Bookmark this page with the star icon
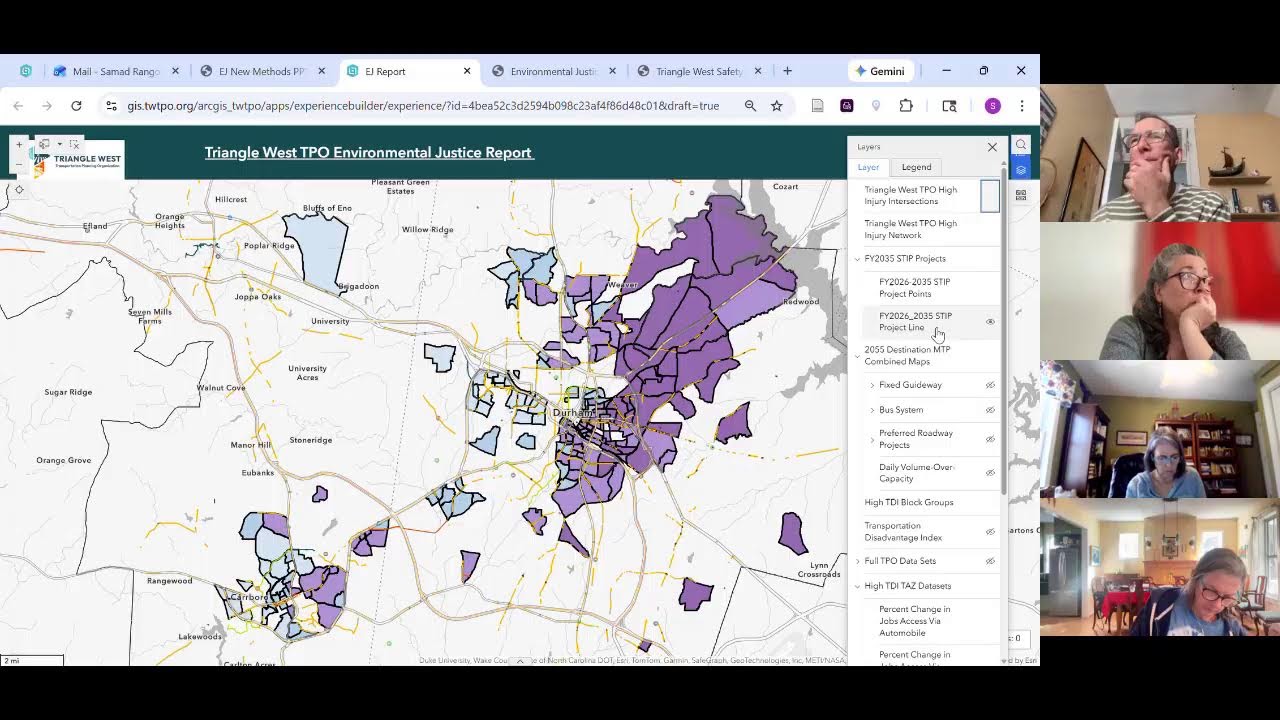This screenshot has width=1280, height=720. point(776,106)
